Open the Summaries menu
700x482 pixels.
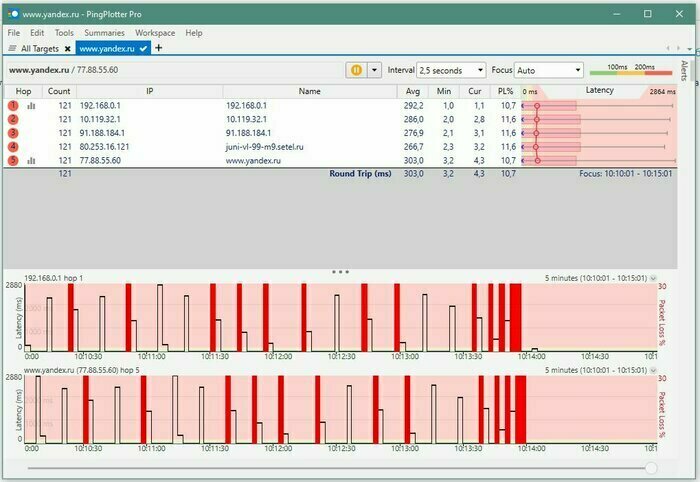pos(104,33)
